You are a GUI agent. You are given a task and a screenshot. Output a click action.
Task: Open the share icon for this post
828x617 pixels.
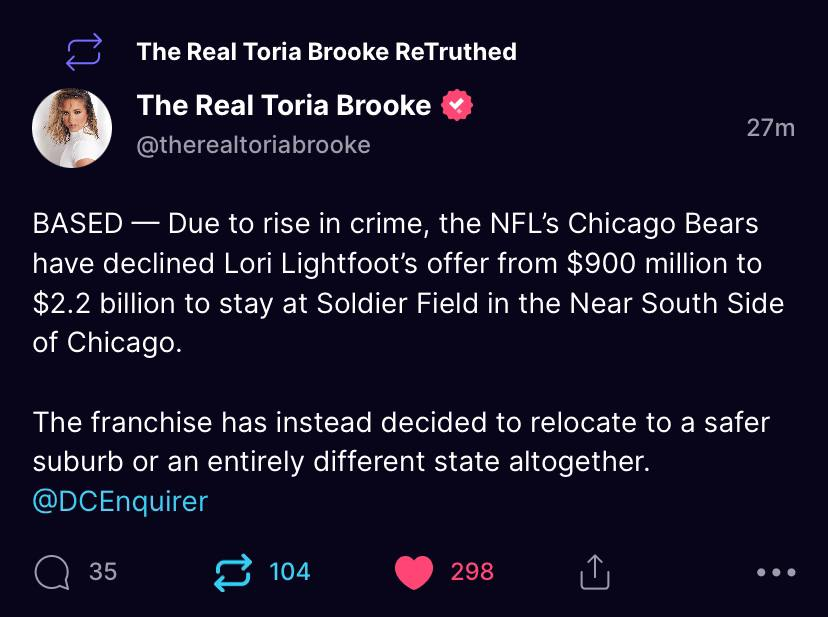(x=594, y=572)
